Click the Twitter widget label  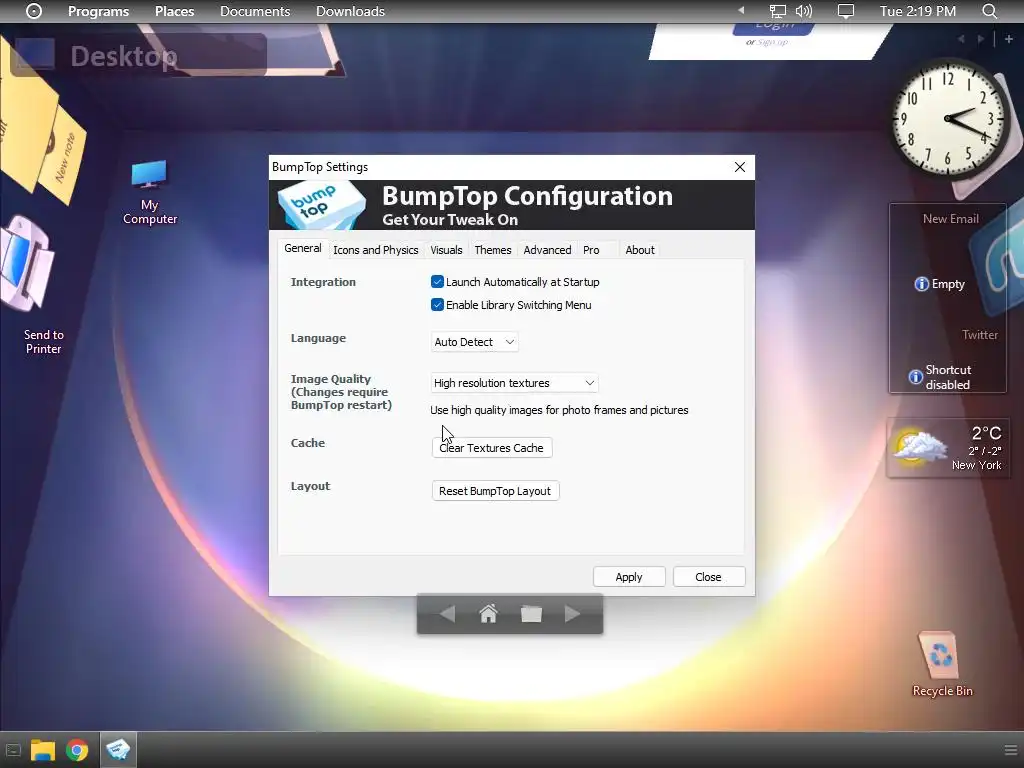click(x=980, y=335)
